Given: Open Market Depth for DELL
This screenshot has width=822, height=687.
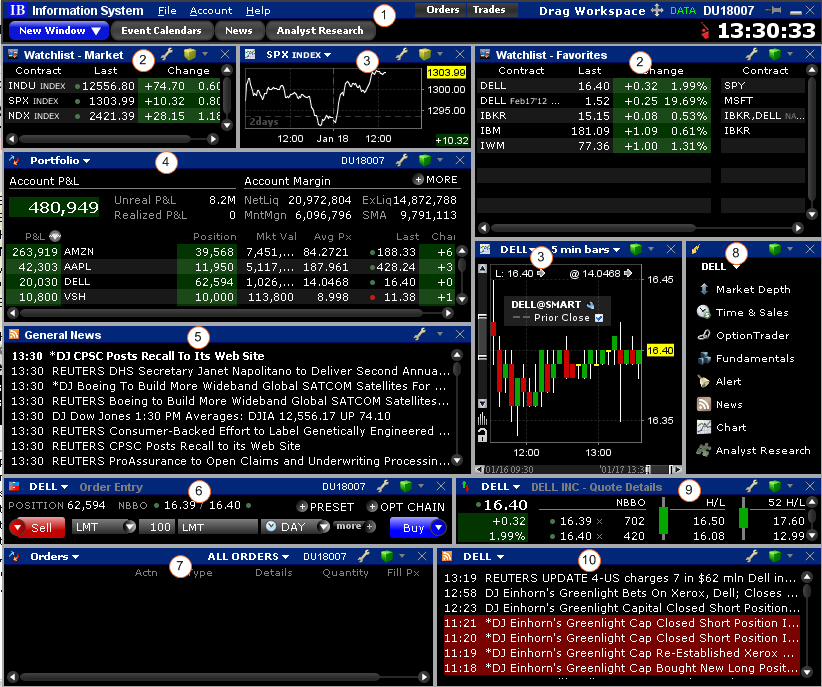Looking at the screenshot, I should pos(752,289).
